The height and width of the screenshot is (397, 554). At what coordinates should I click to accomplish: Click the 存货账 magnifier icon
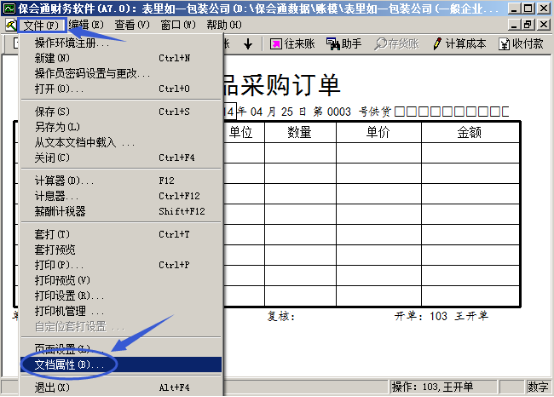pos(381,44)
